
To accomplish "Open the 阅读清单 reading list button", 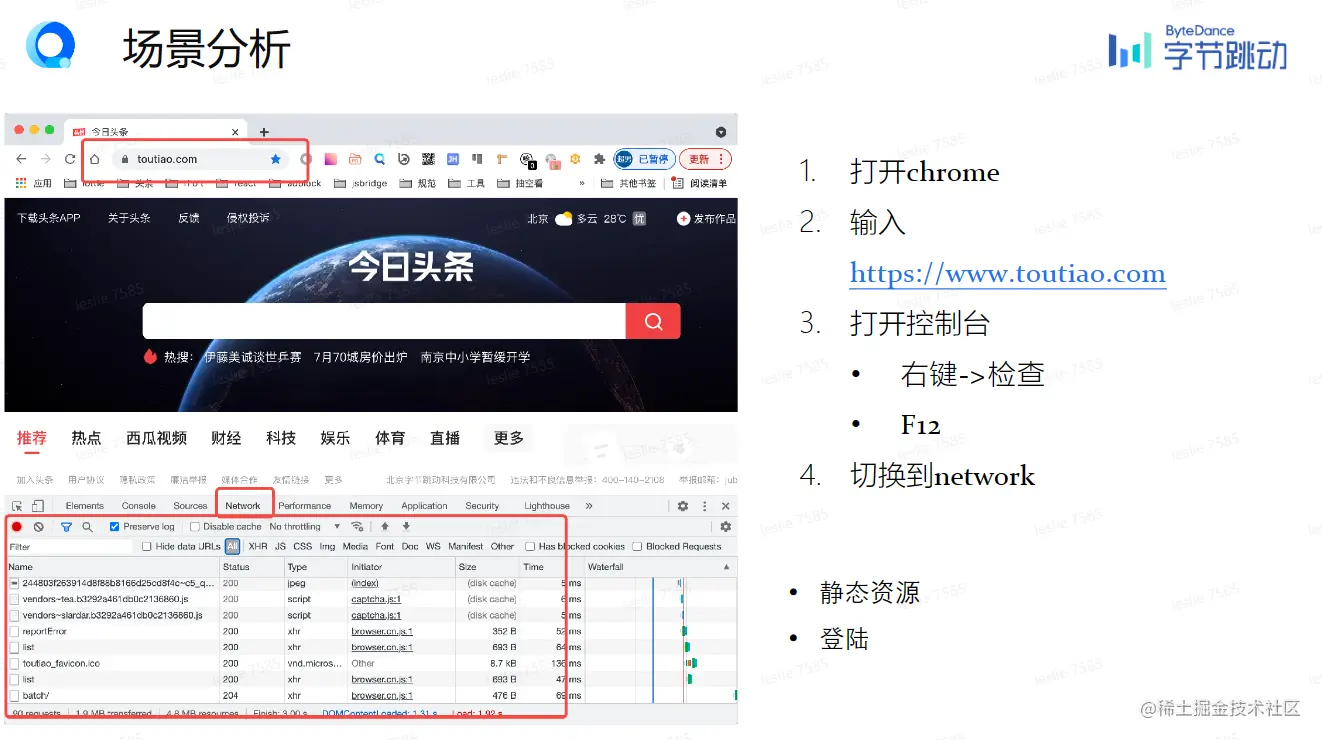I will [x=700, y=183].
